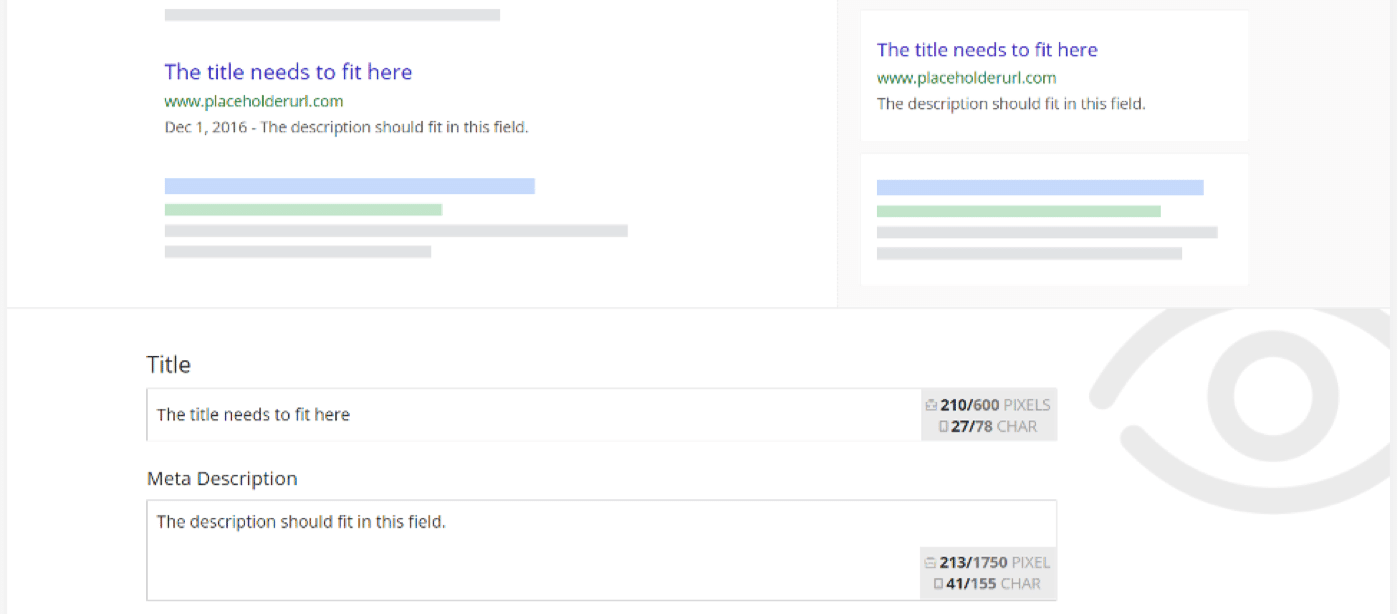The width and height of the screenshot is (1400, 614).
Task: Open the mobile preview title link
Action: tap(987, 50)
